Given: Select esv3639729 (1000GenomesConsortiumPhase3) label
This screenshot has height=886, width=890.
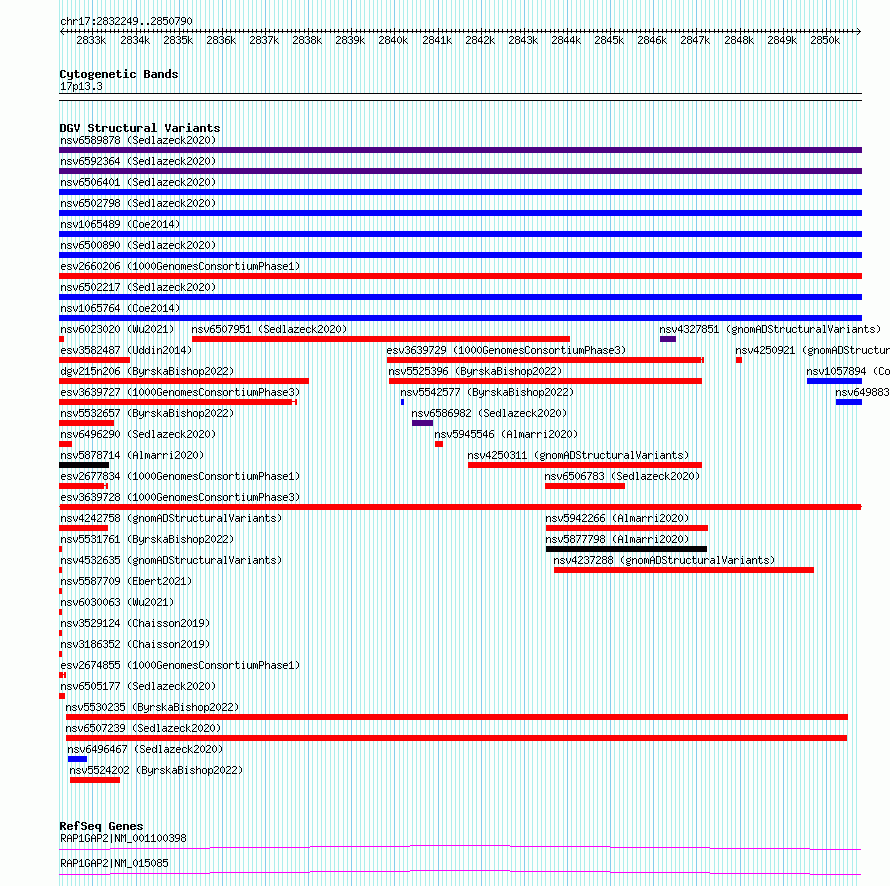Looking at the screenshot, I should tap(506, 350).
